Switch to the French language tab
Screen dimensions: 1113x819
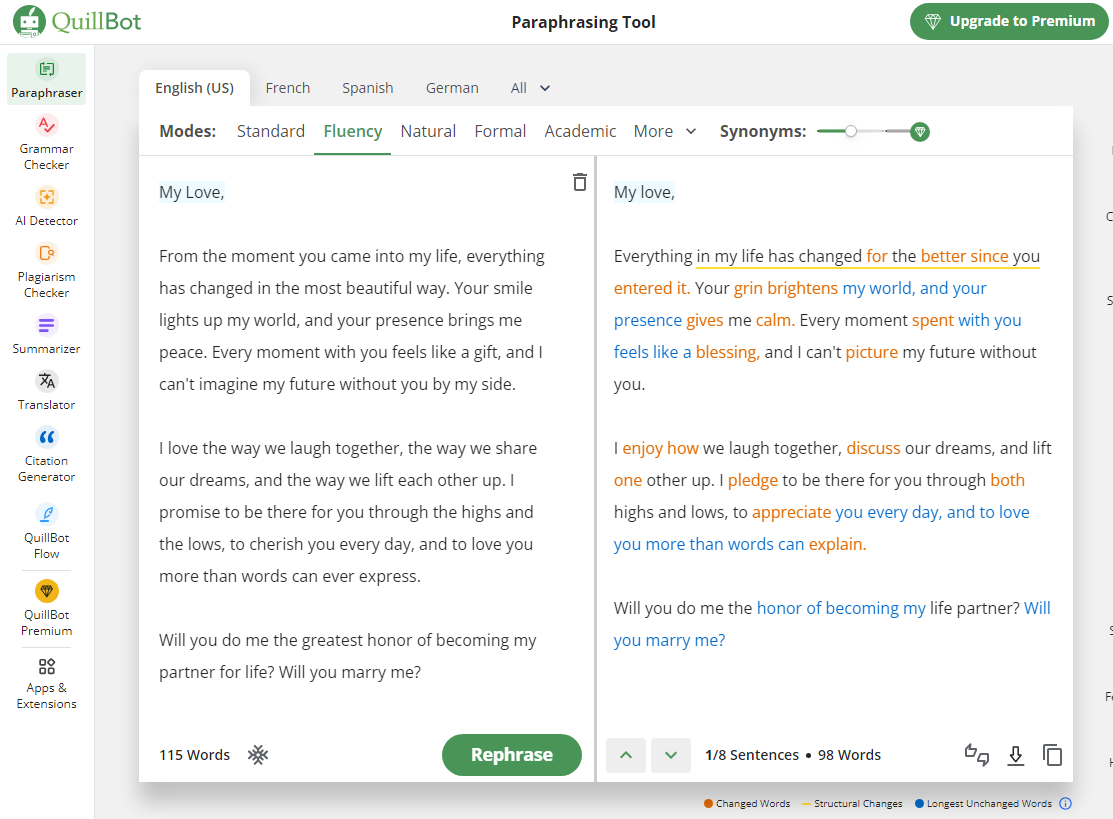coord(288,88)
